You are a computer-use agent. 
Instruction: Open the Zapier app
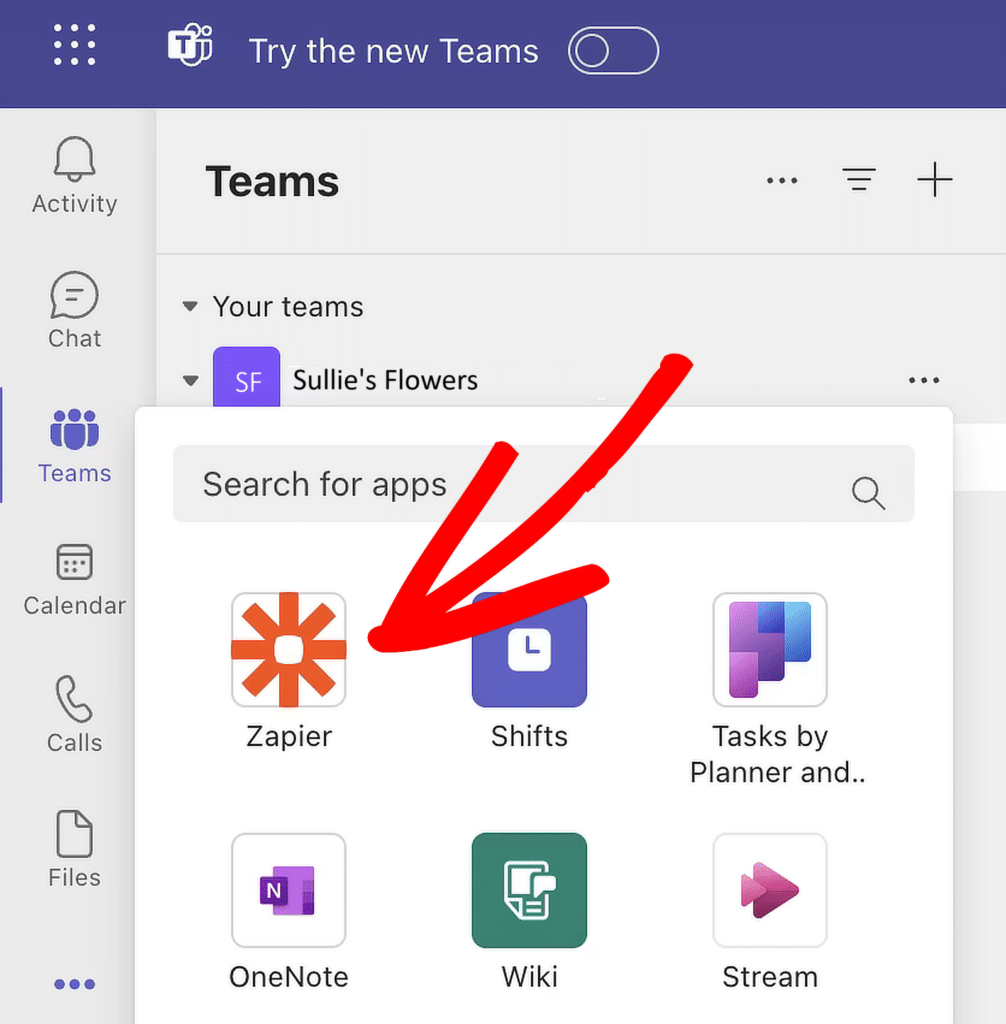click(x=289, y=650)
